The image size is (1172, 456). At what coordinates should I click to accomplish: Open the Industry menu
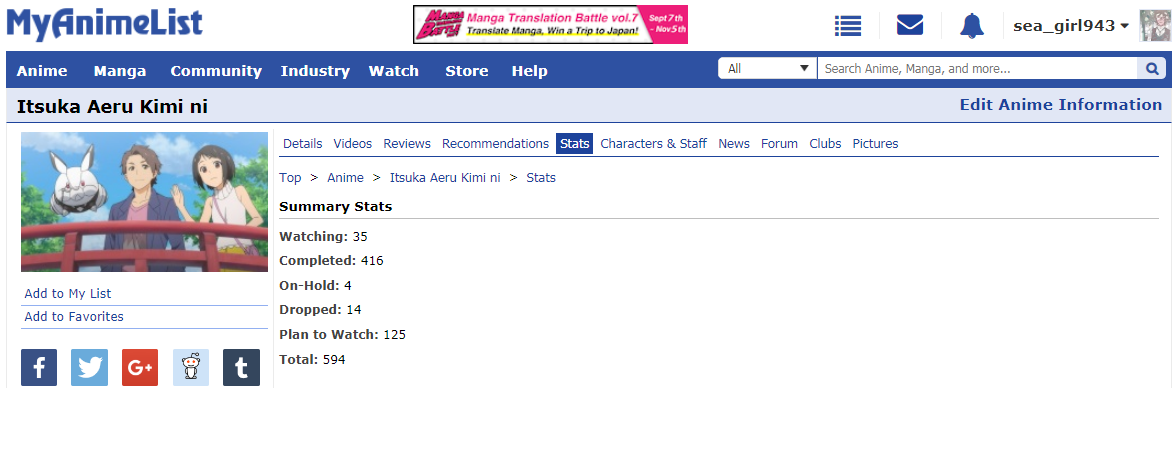point(315,71)
